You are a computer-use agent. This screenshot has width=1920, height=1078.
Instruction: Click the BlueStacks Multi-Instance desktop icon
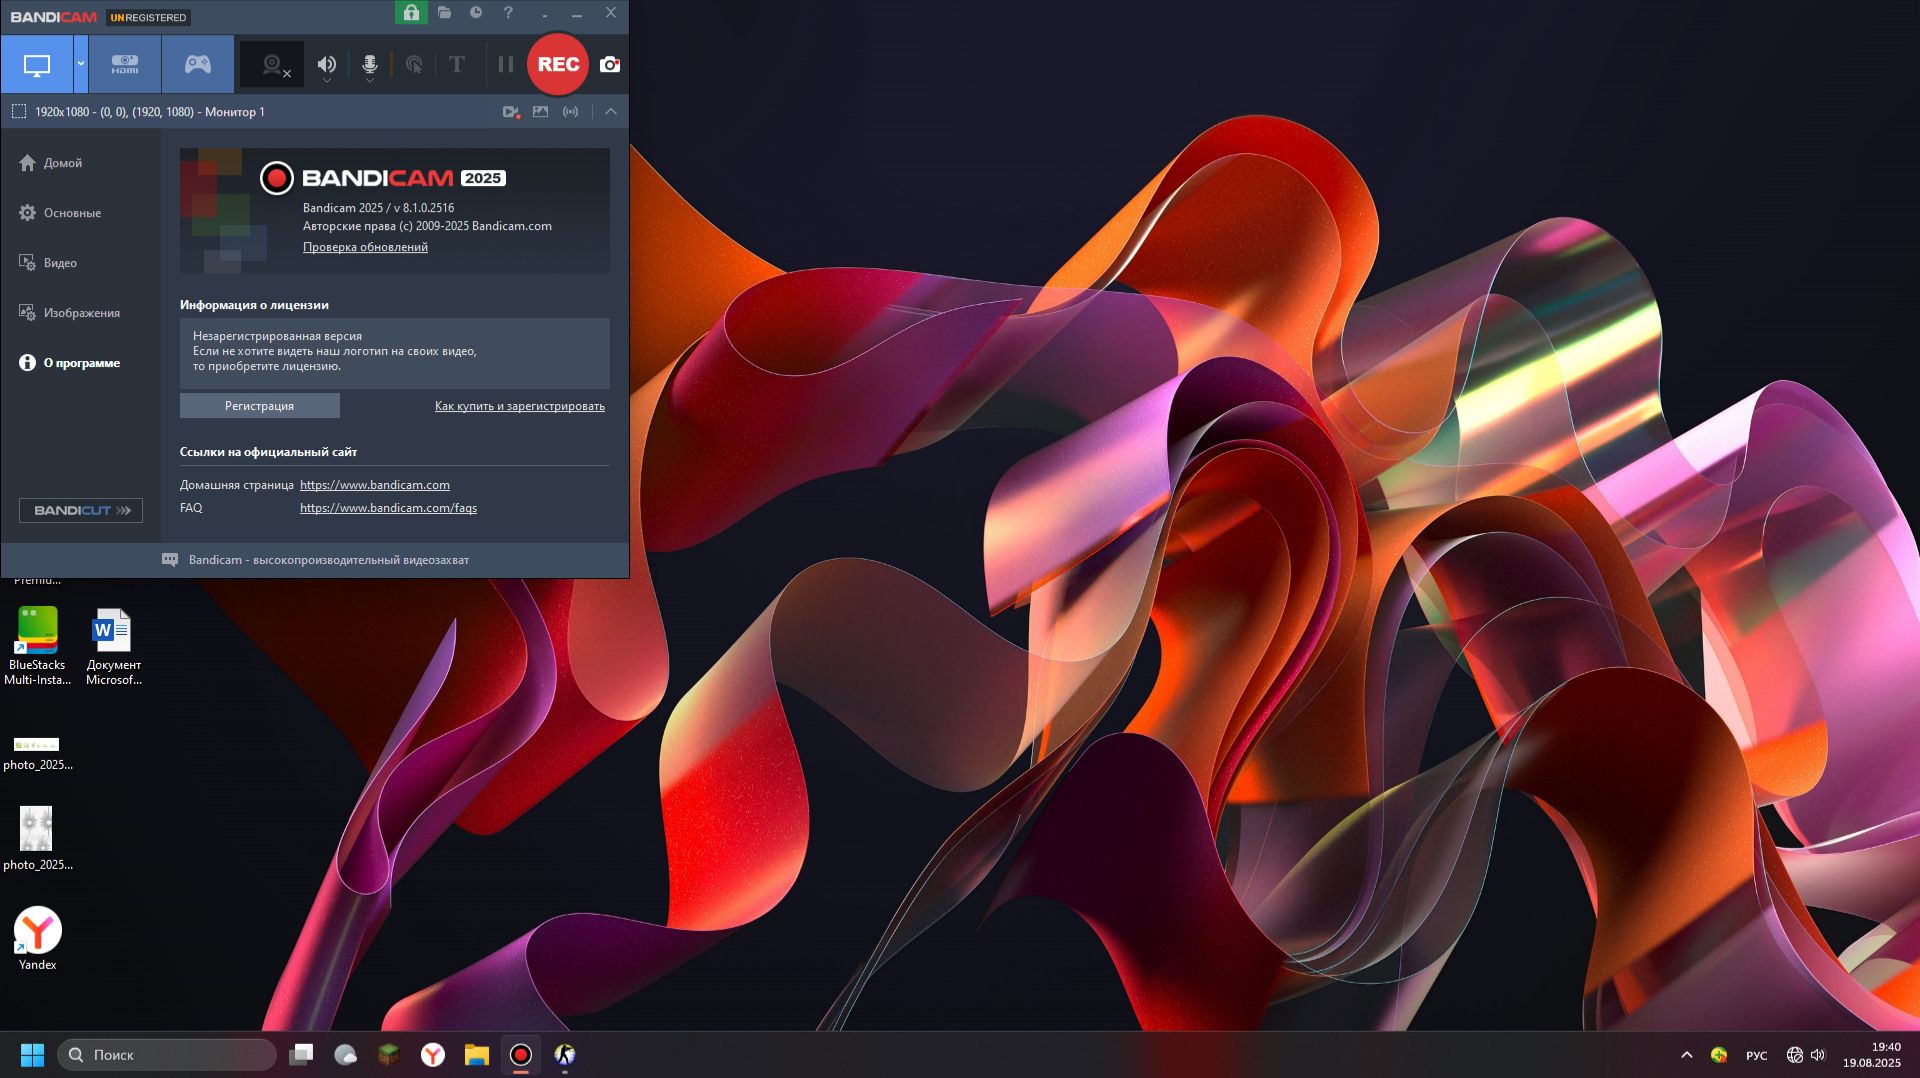pyautogui.click(x=37, y=646)
